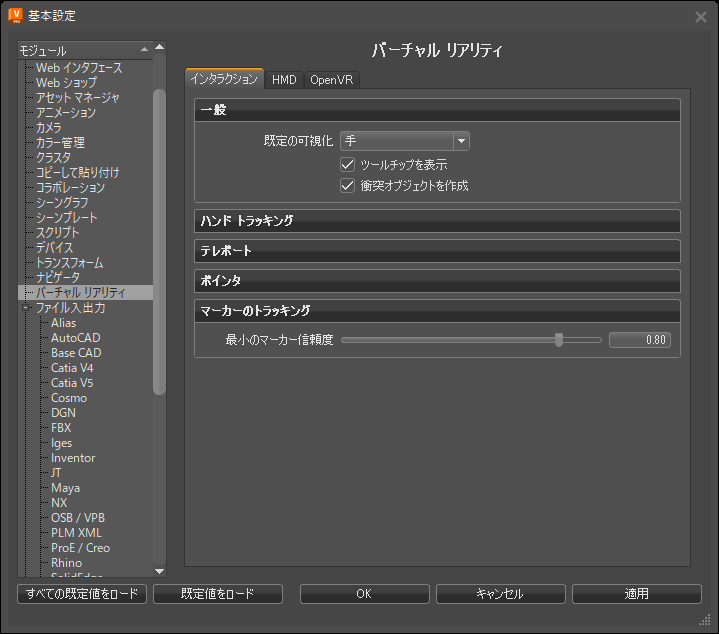
Task: Switch to the OpenVR tab
Action: pyautogui.click(x=332, y=80)
